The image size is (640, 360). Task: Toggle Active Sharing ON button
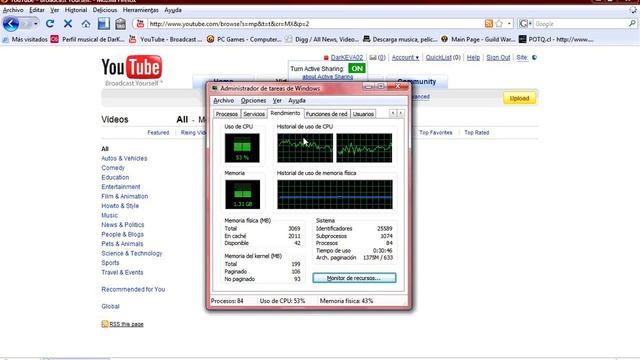357,69
